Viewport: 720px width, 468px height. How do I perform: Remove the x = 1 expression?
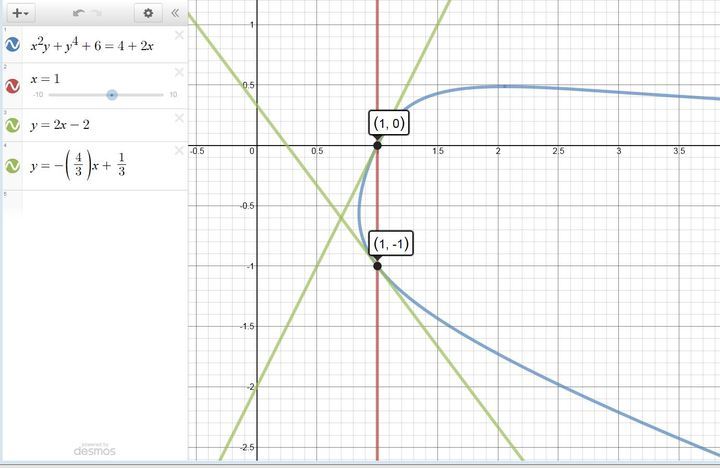[179, 72]
